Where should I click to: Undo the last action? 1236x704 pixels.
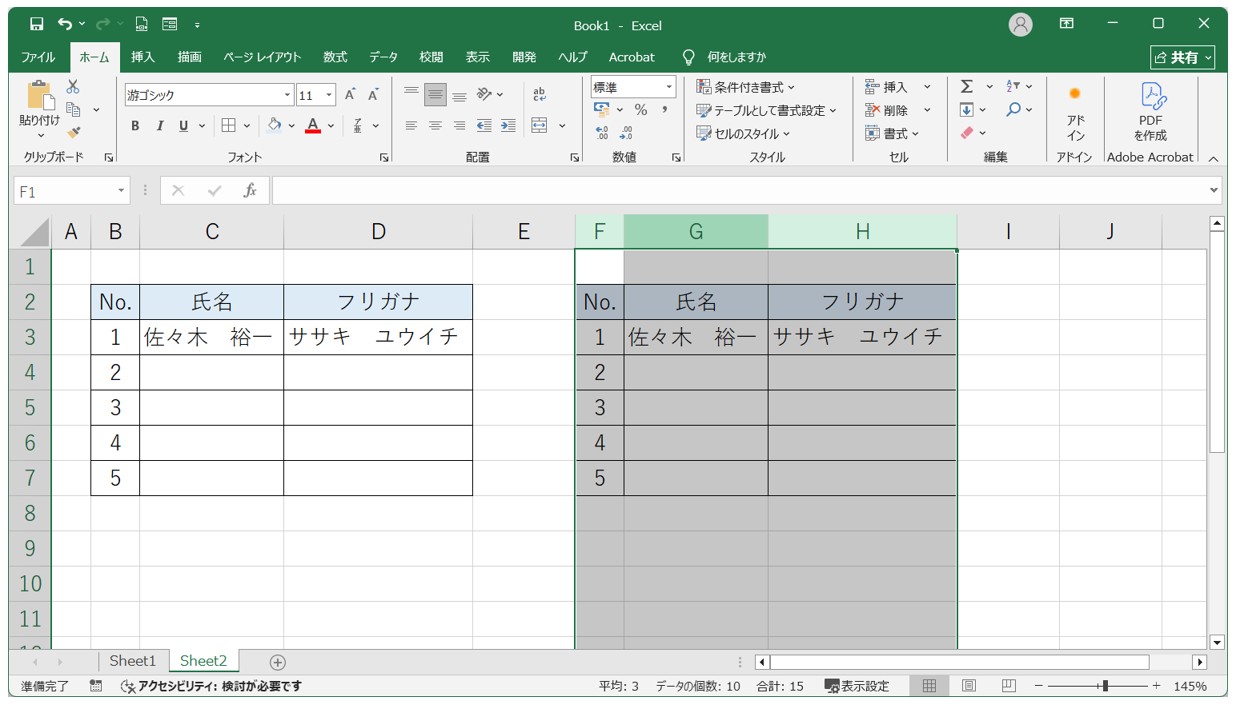[64, 24]
